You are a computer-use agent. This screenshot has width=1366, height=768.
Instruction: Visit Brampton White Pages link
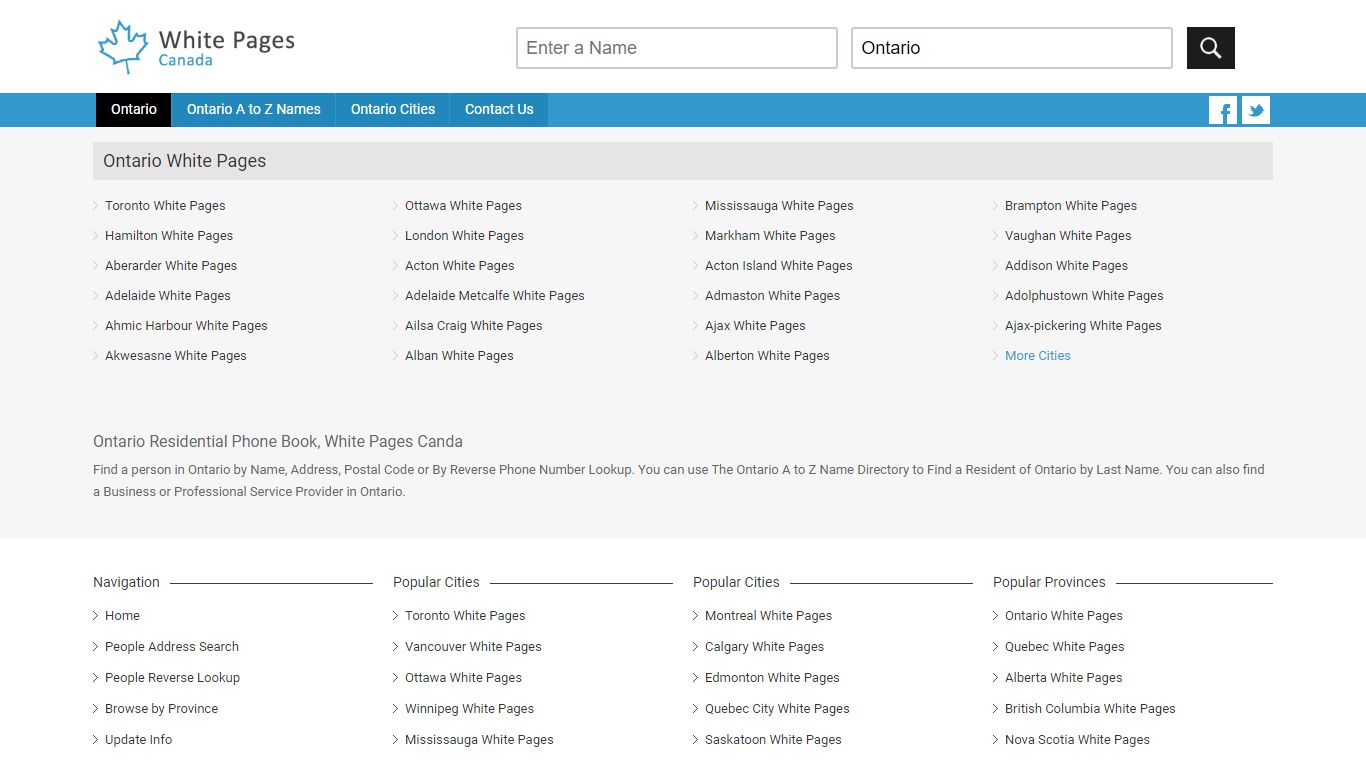click(1071, 206)
